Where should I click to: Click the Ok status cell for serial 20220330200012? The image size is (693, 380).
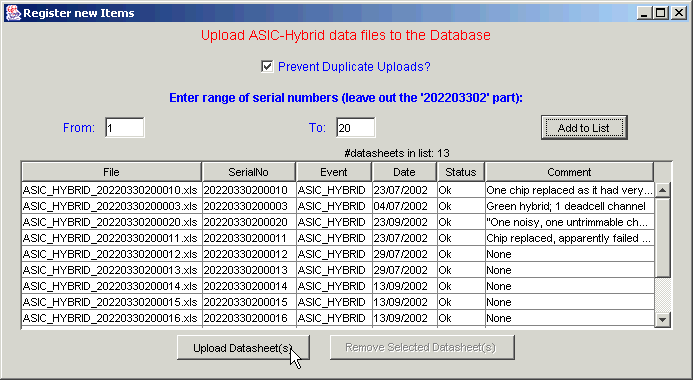(x=461, y=254)
